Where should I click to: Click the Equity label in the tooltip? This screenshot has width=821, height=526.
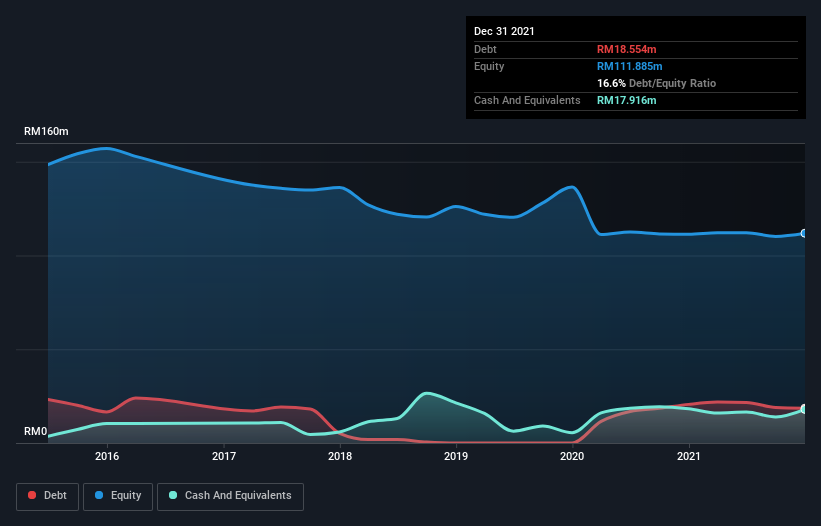click(489, 66)
